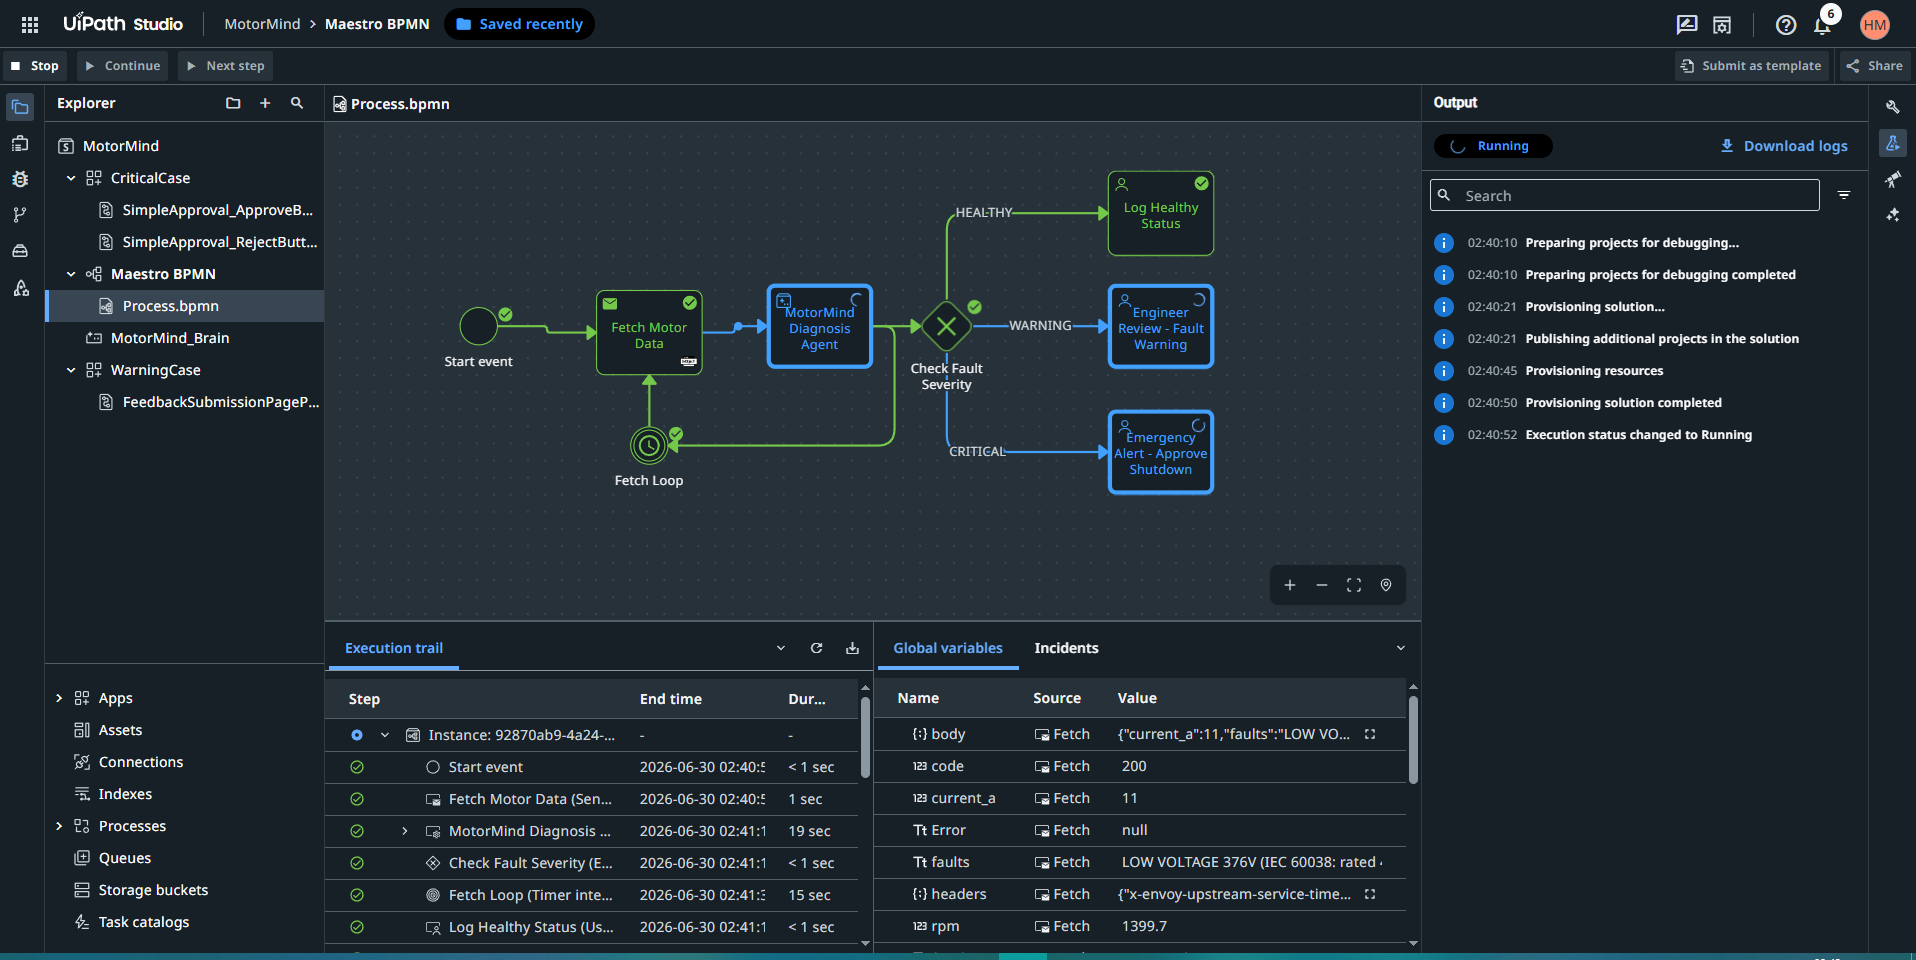Share the project
Image resolution: width=1916 pixels, height=960 pixels.
point(1875,66)
